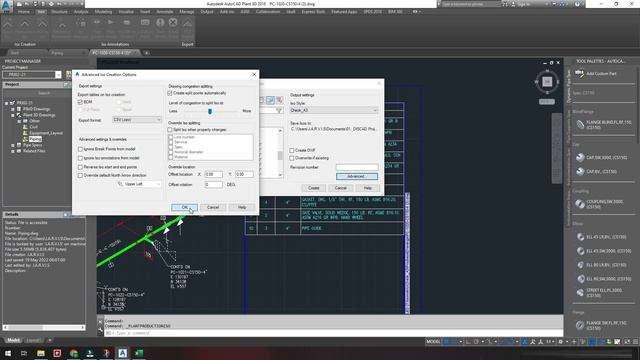Enable Override default North Arrow direction
Image resolution: width=640 pixels, height=360 pixels.
pos(80,176)
